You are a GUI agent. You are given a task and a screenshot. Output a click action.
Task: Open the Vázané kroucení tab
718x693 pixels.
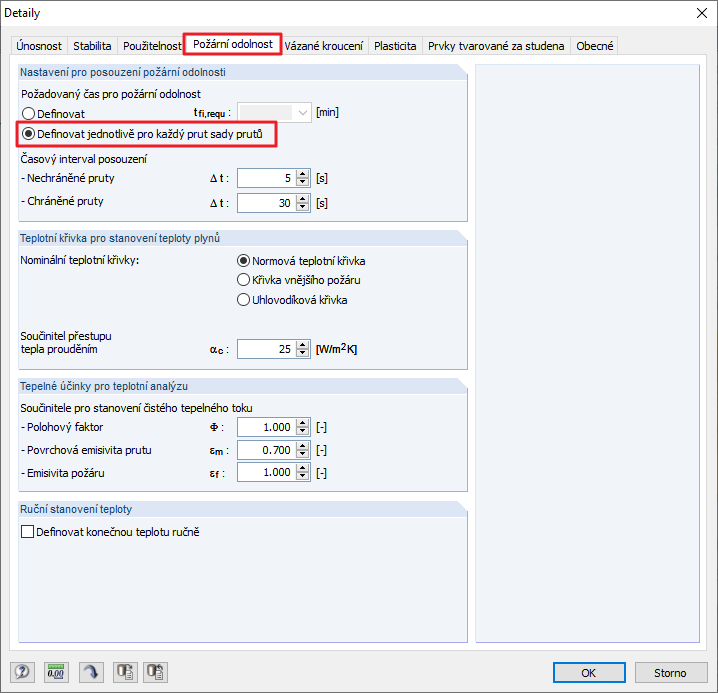(x=324, y=46)
